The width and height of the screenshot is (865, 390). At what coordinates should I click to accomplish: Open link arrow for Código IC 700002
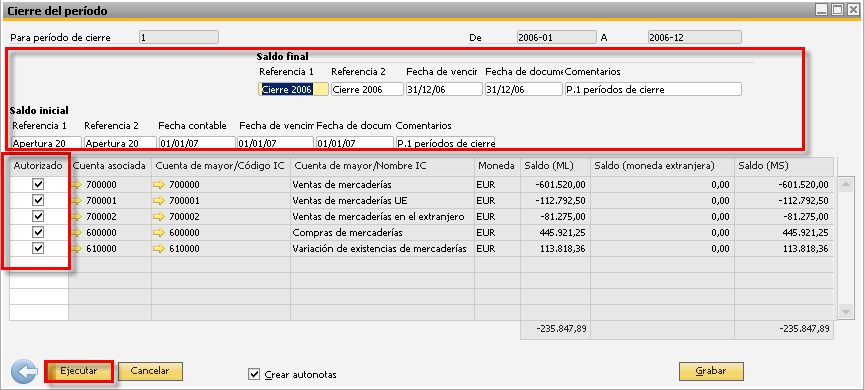pos(159,217)
